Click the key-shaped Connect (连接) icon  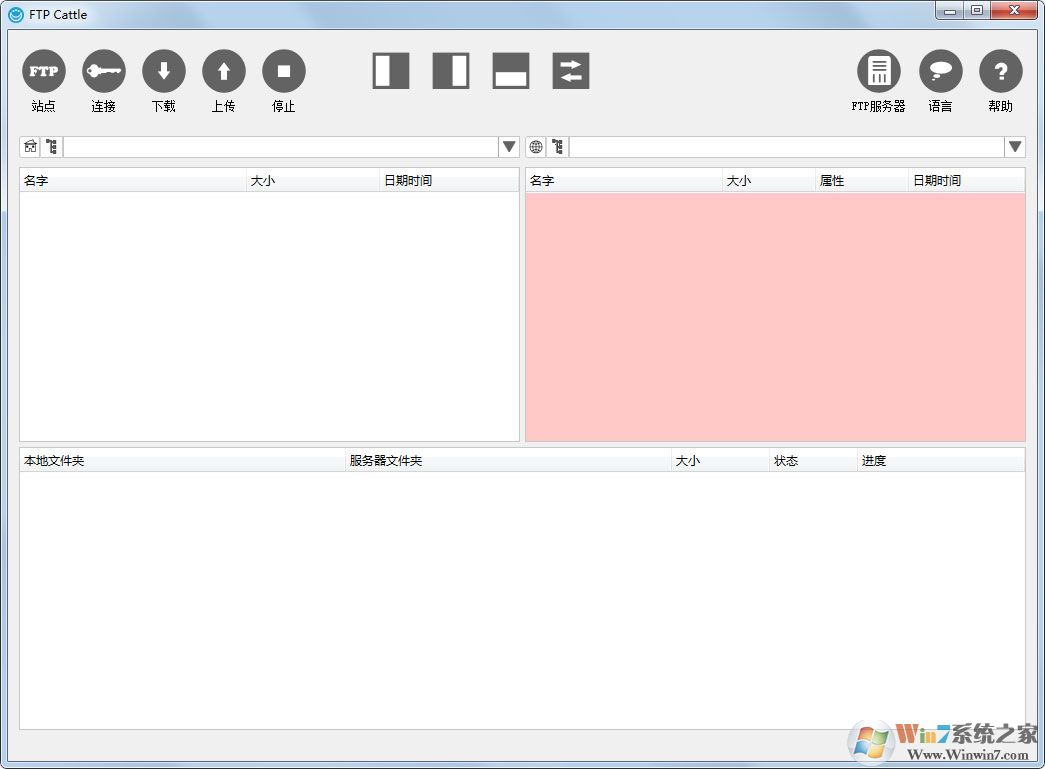pos(104,72)
